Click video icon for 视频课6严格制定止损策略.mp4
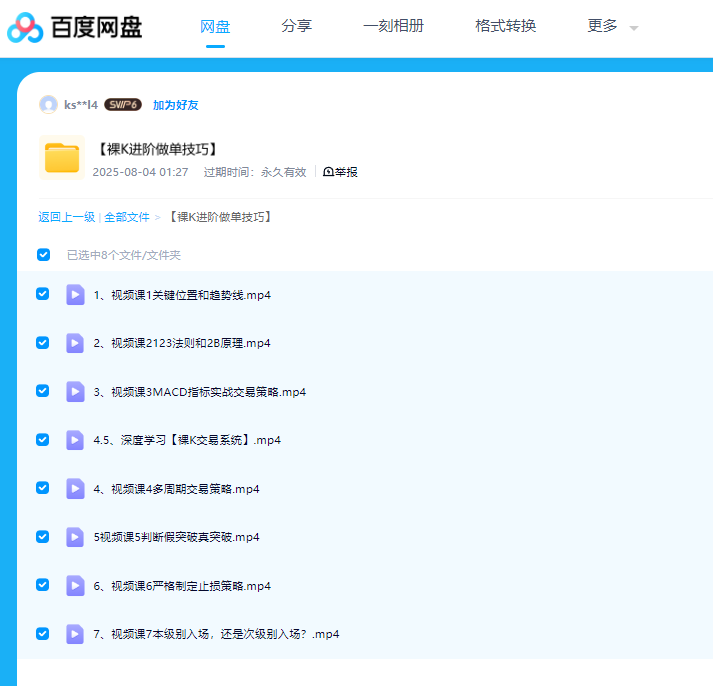The height and width of the screenshot is (686, 713). pyautogui.click(x=75, y=586)
